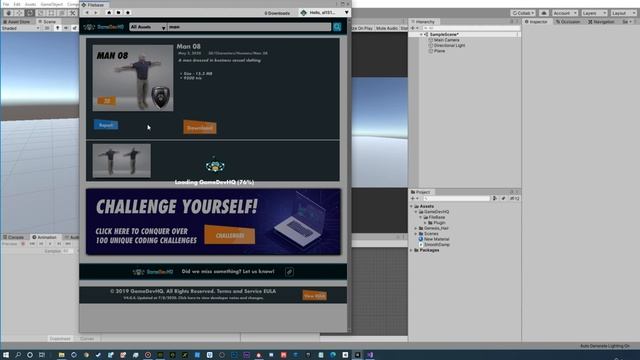
Task: Click Project search-by-type filter icon
Action: pyautogui.click(x=495, y=198)
